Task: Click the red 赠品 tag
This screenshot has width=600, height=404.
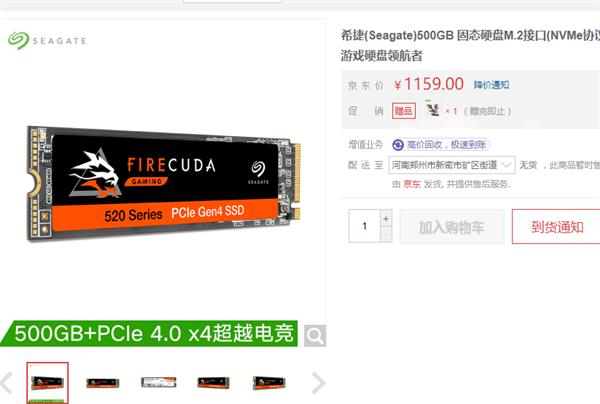Action: coord(404,111)
